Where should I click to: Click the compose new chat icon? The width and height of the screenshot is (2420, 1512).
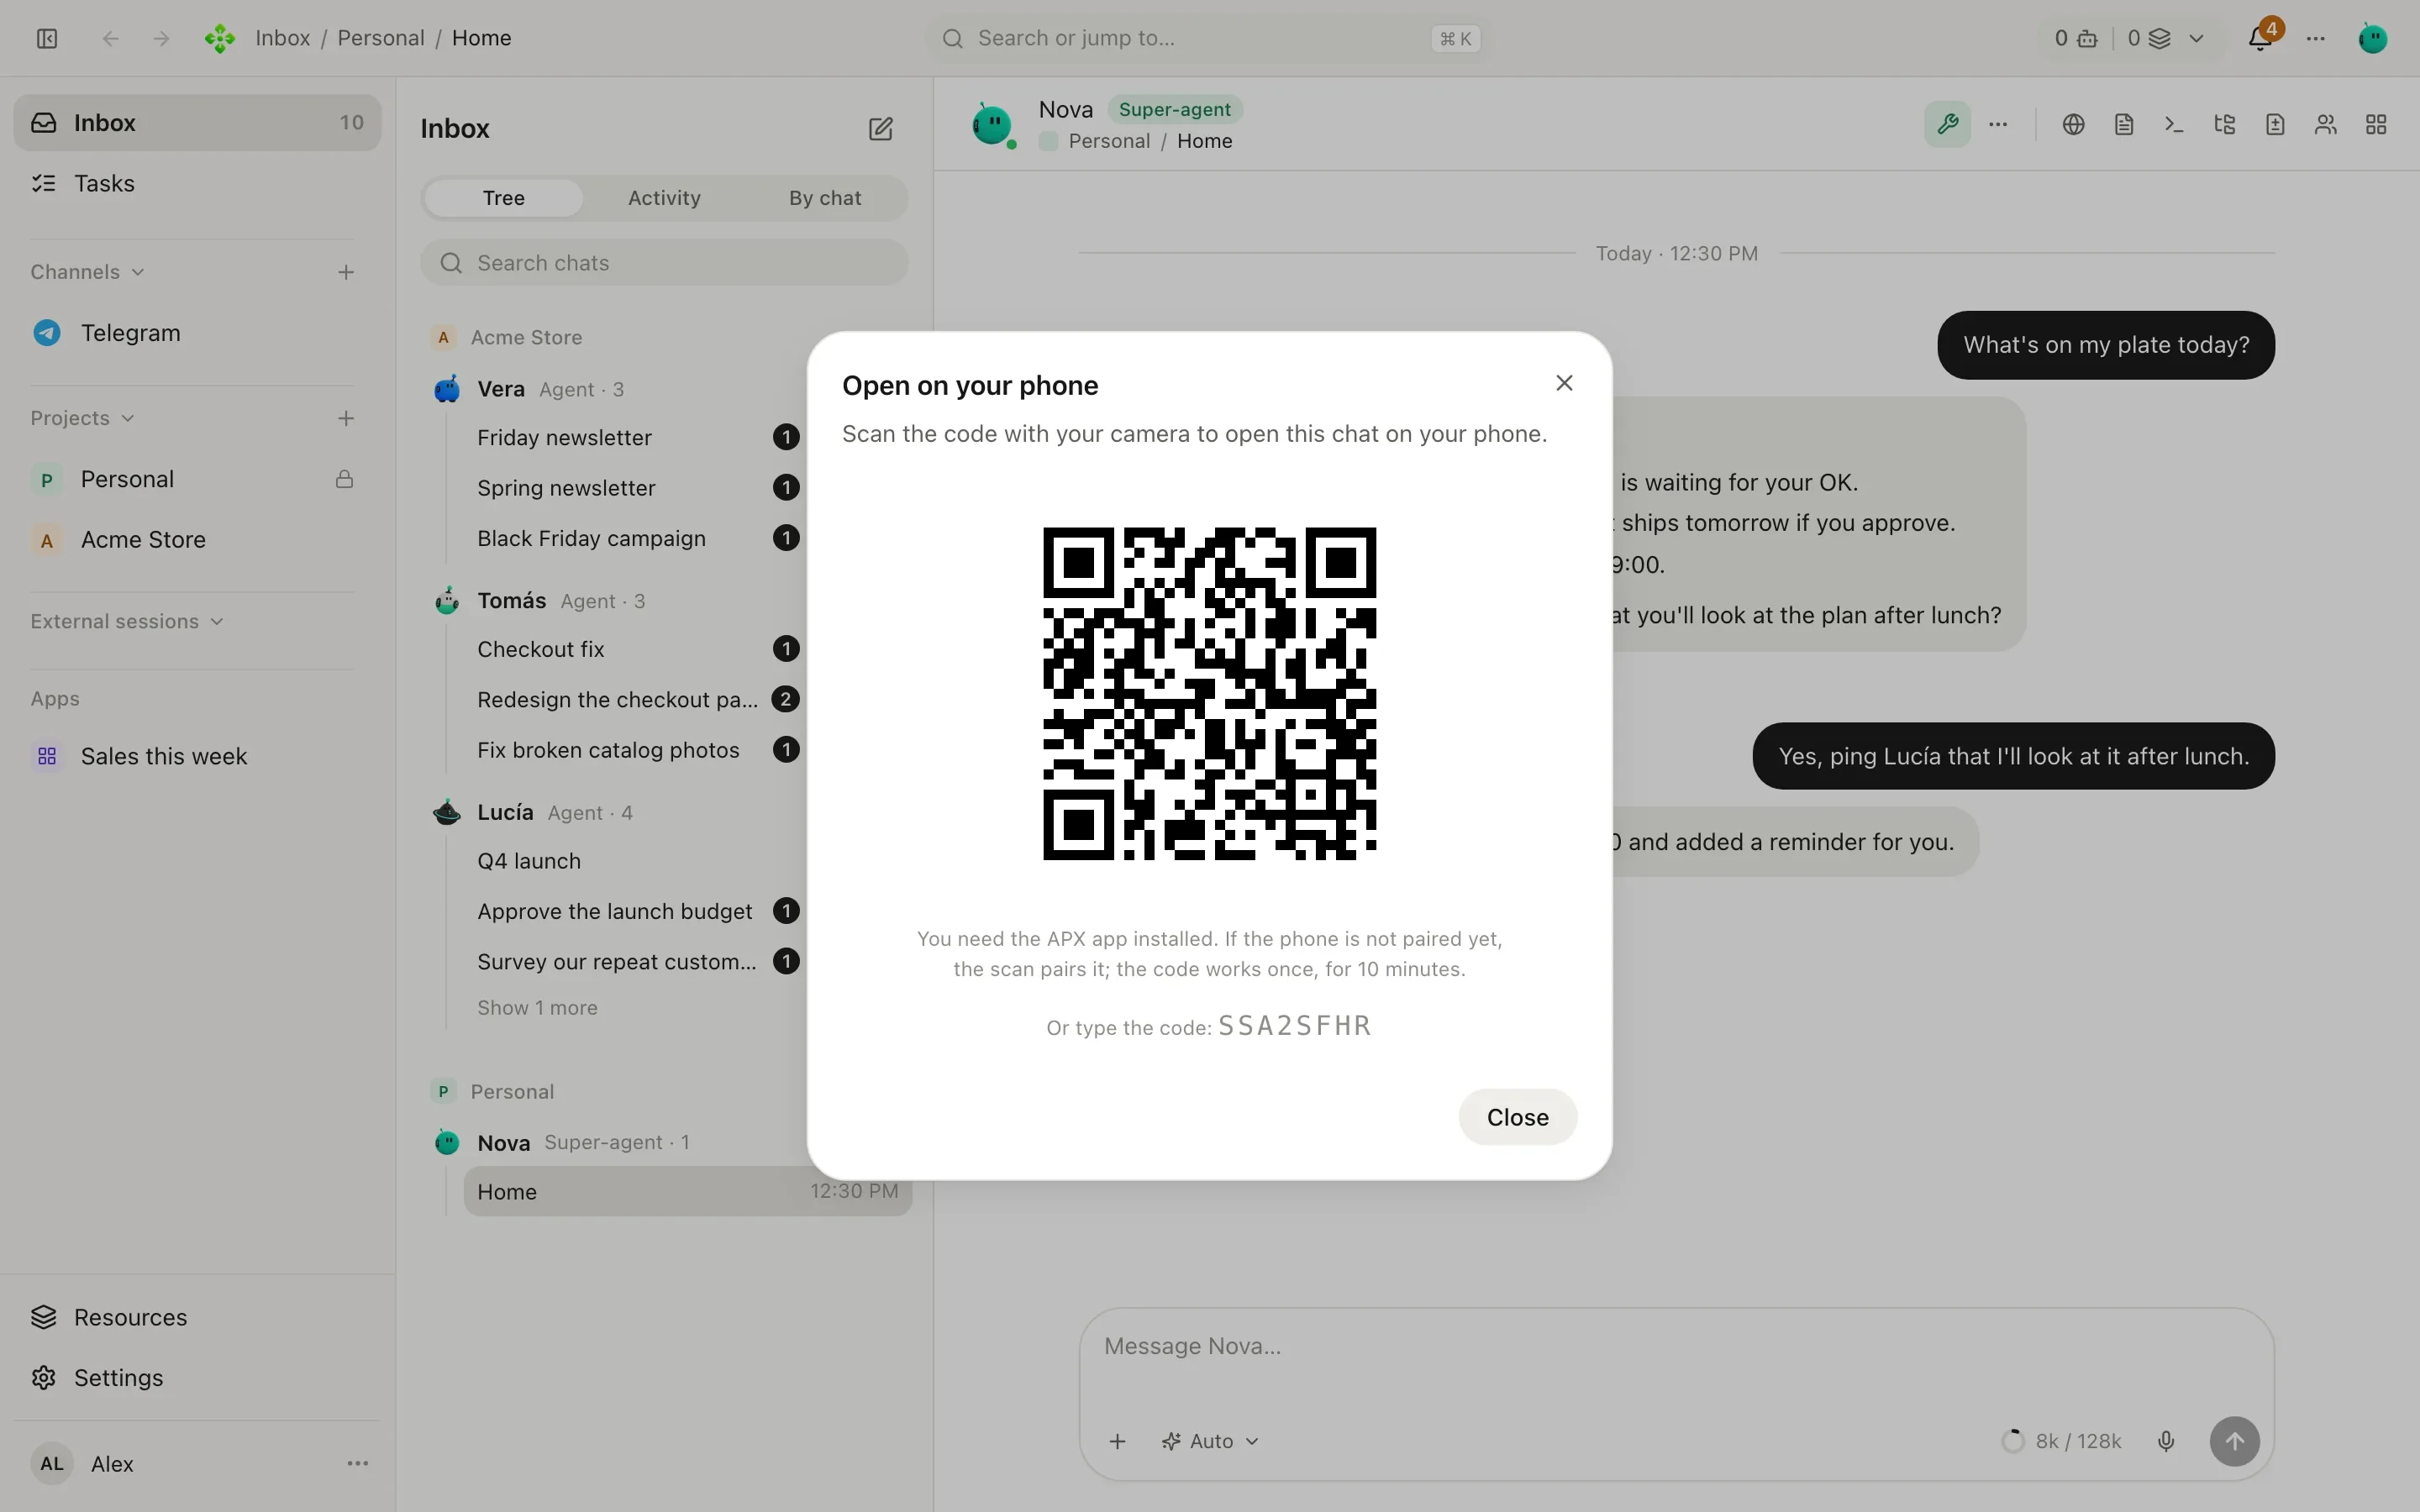pos(880,129)
